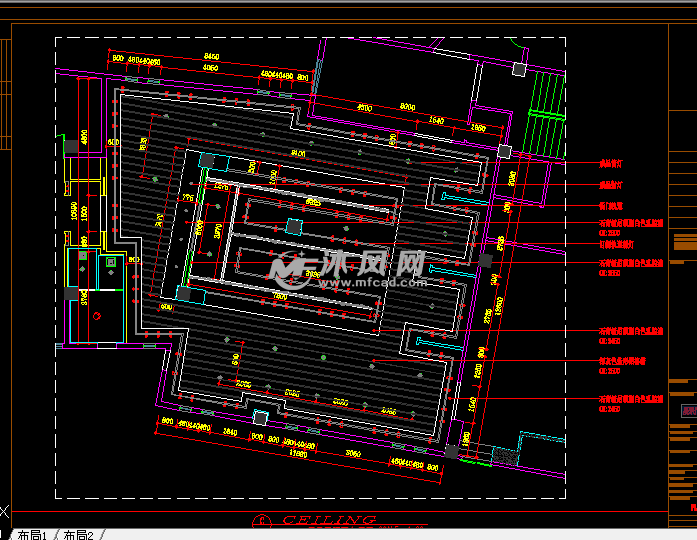
Task: Select the green door swing arc at top
Action: (516, 47)
